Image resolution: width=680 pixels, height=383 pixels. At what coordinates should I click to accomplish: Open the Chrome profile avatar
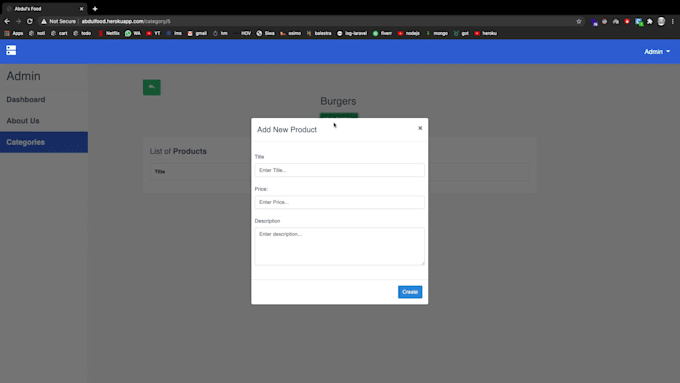(661, 21)
